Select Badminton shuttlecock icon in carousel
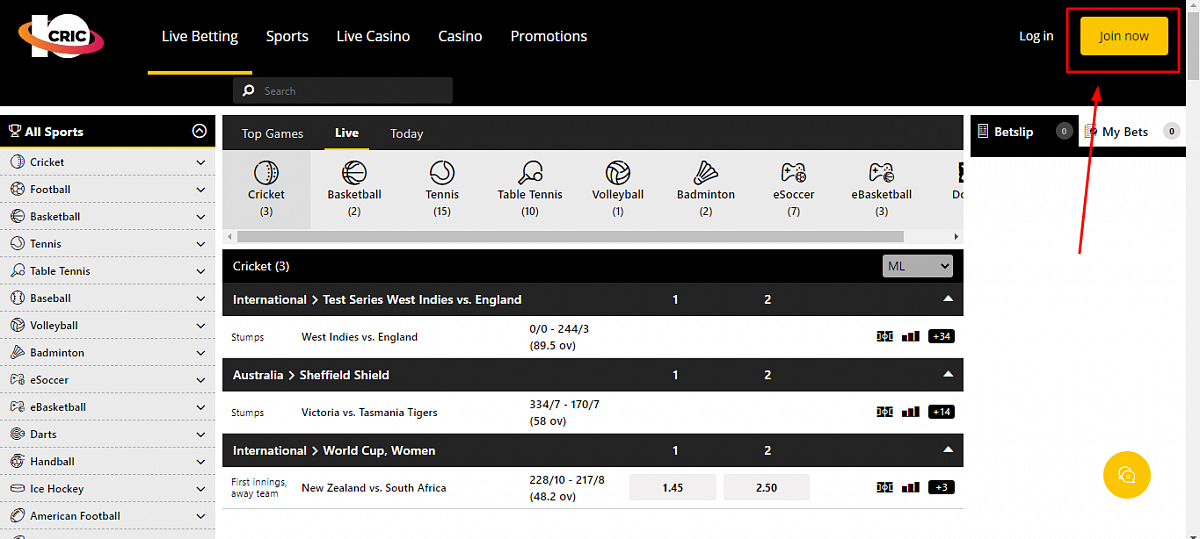The height and width of the screenshot is (539, 1200). [705, 173]
